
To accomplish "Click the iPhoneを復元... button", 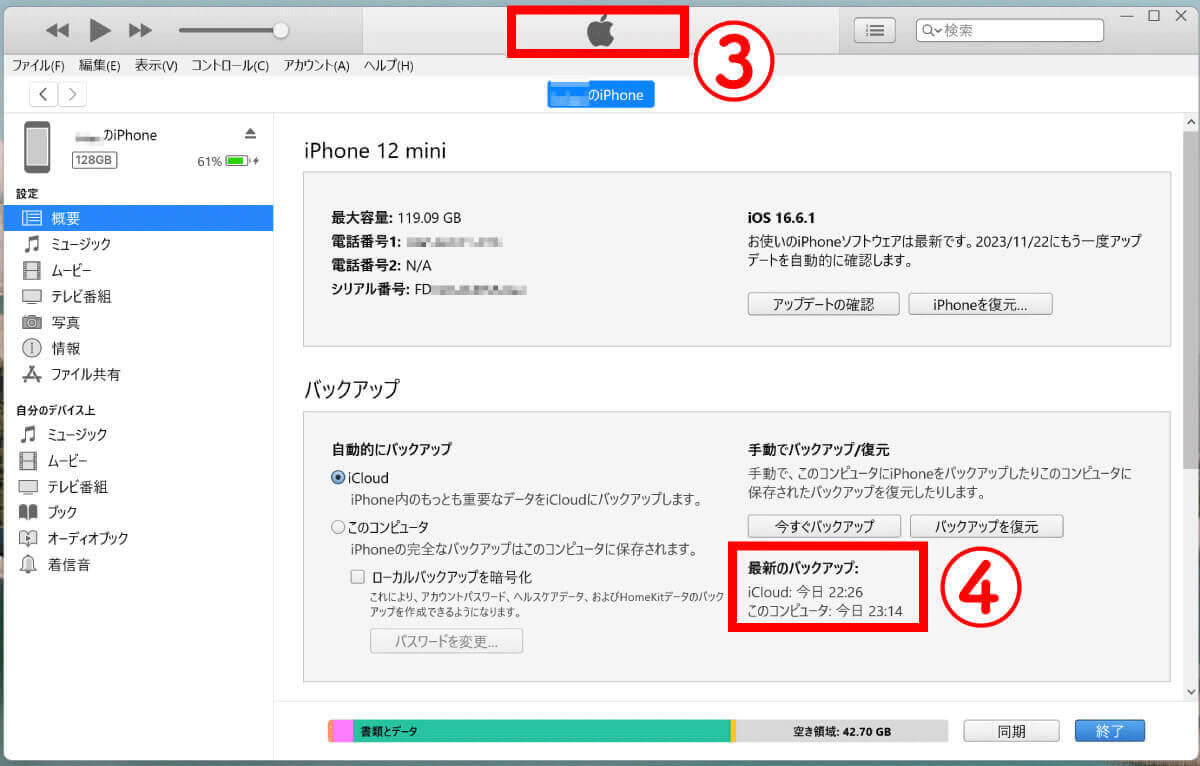I will click(980, 304).
